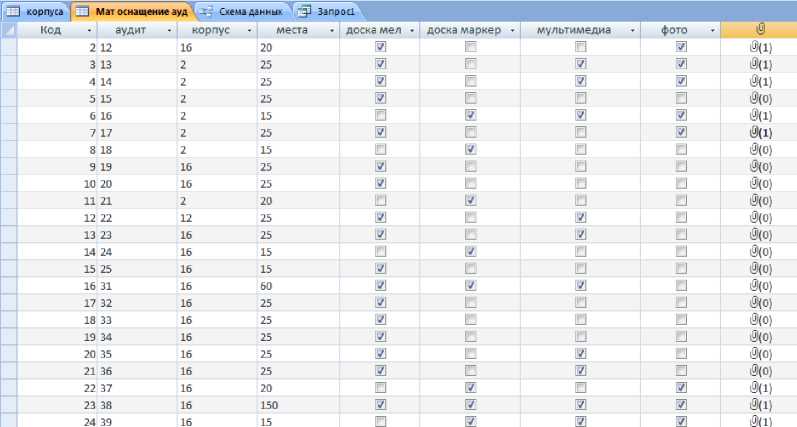Viewport: 797px width, 427px height.
Task: Click the аудит column header label
Action: tap(130, 30)
